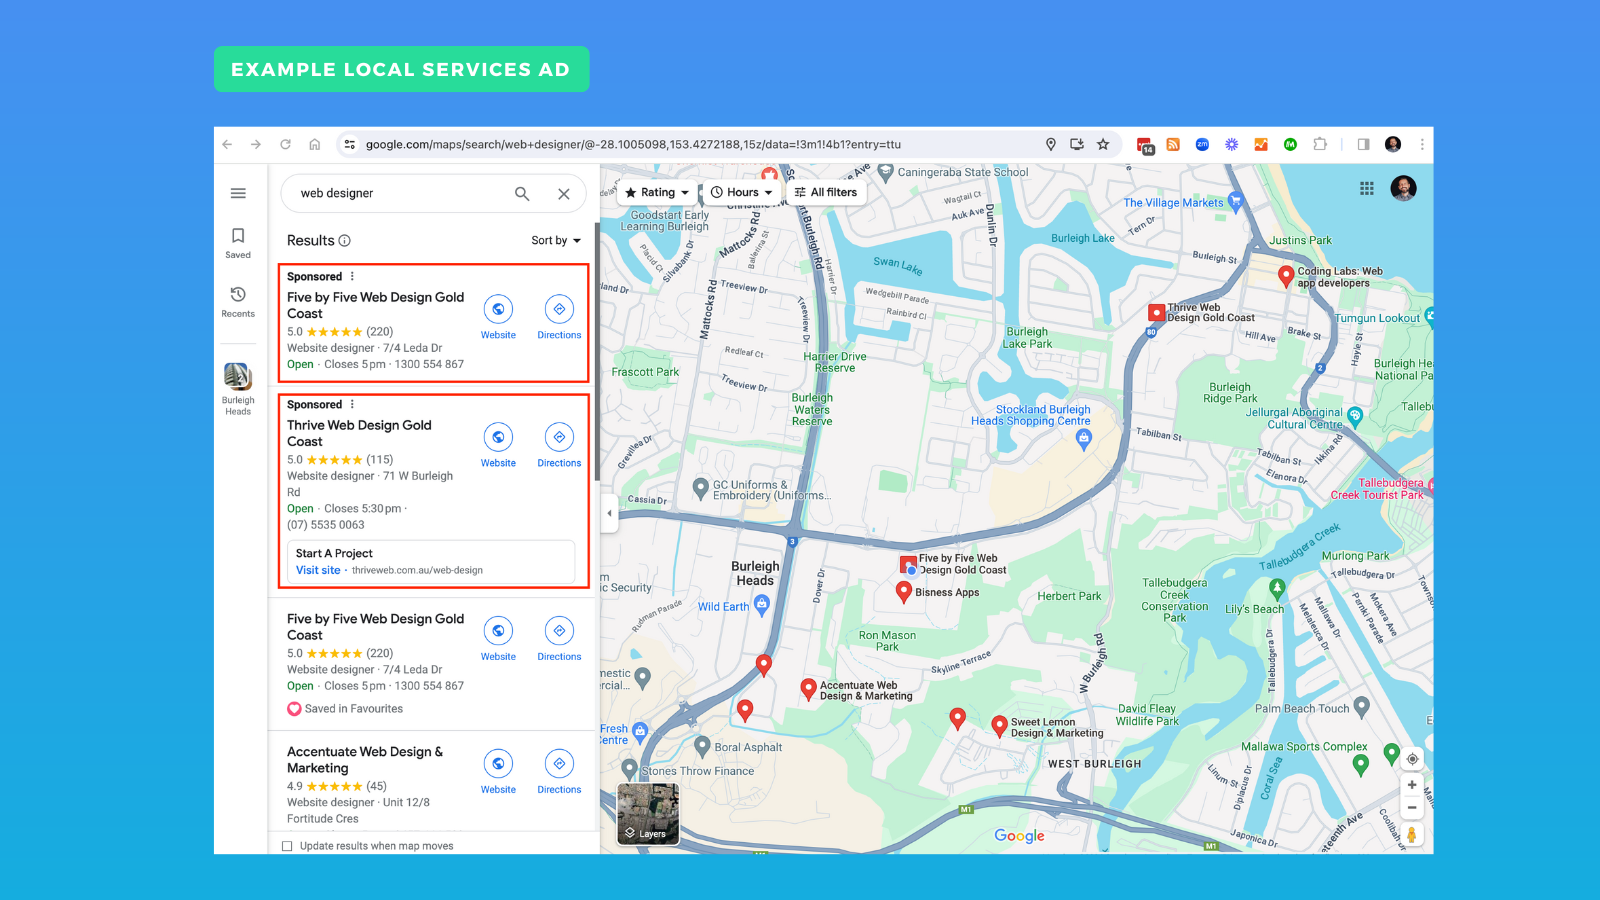Click the search magnifier icon

[x=522, y=194]
